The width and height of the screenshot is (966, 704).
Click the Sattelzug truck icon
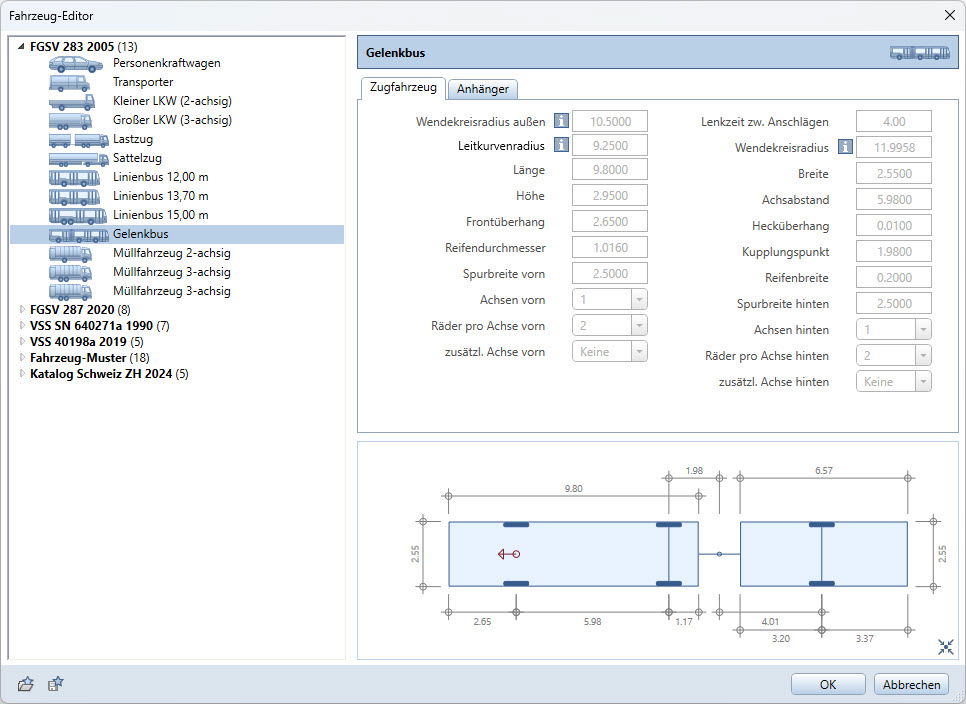pyautogui.click(x=78, y=158)
